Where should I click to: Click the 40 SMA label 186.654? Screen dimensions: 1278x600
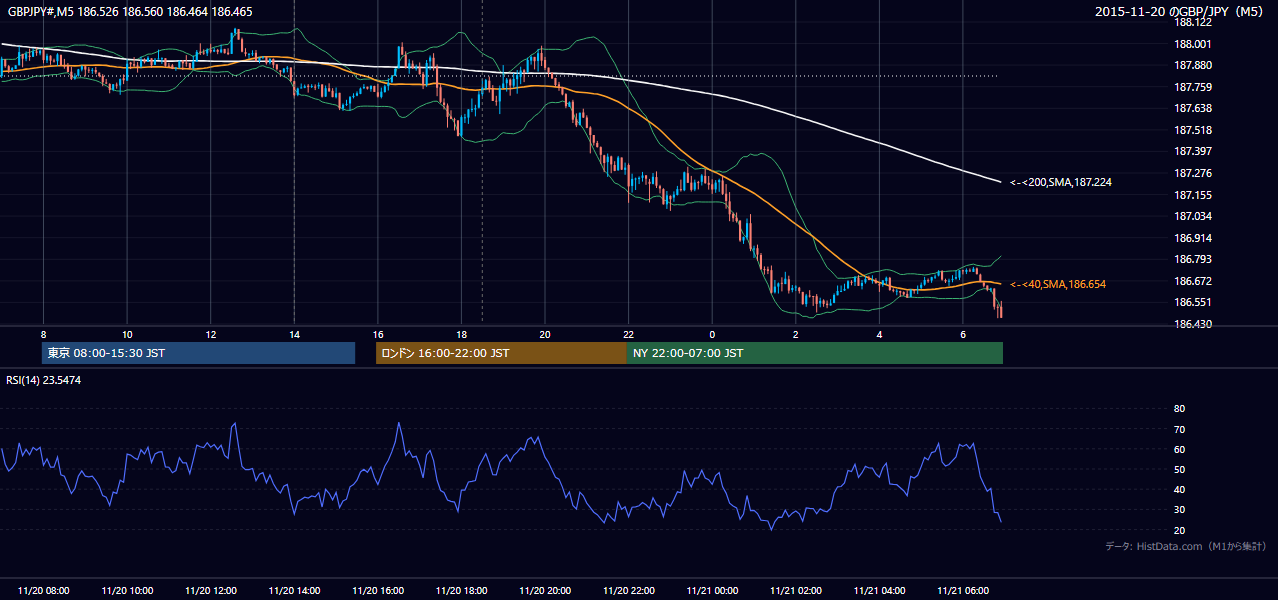[1058, 284]
